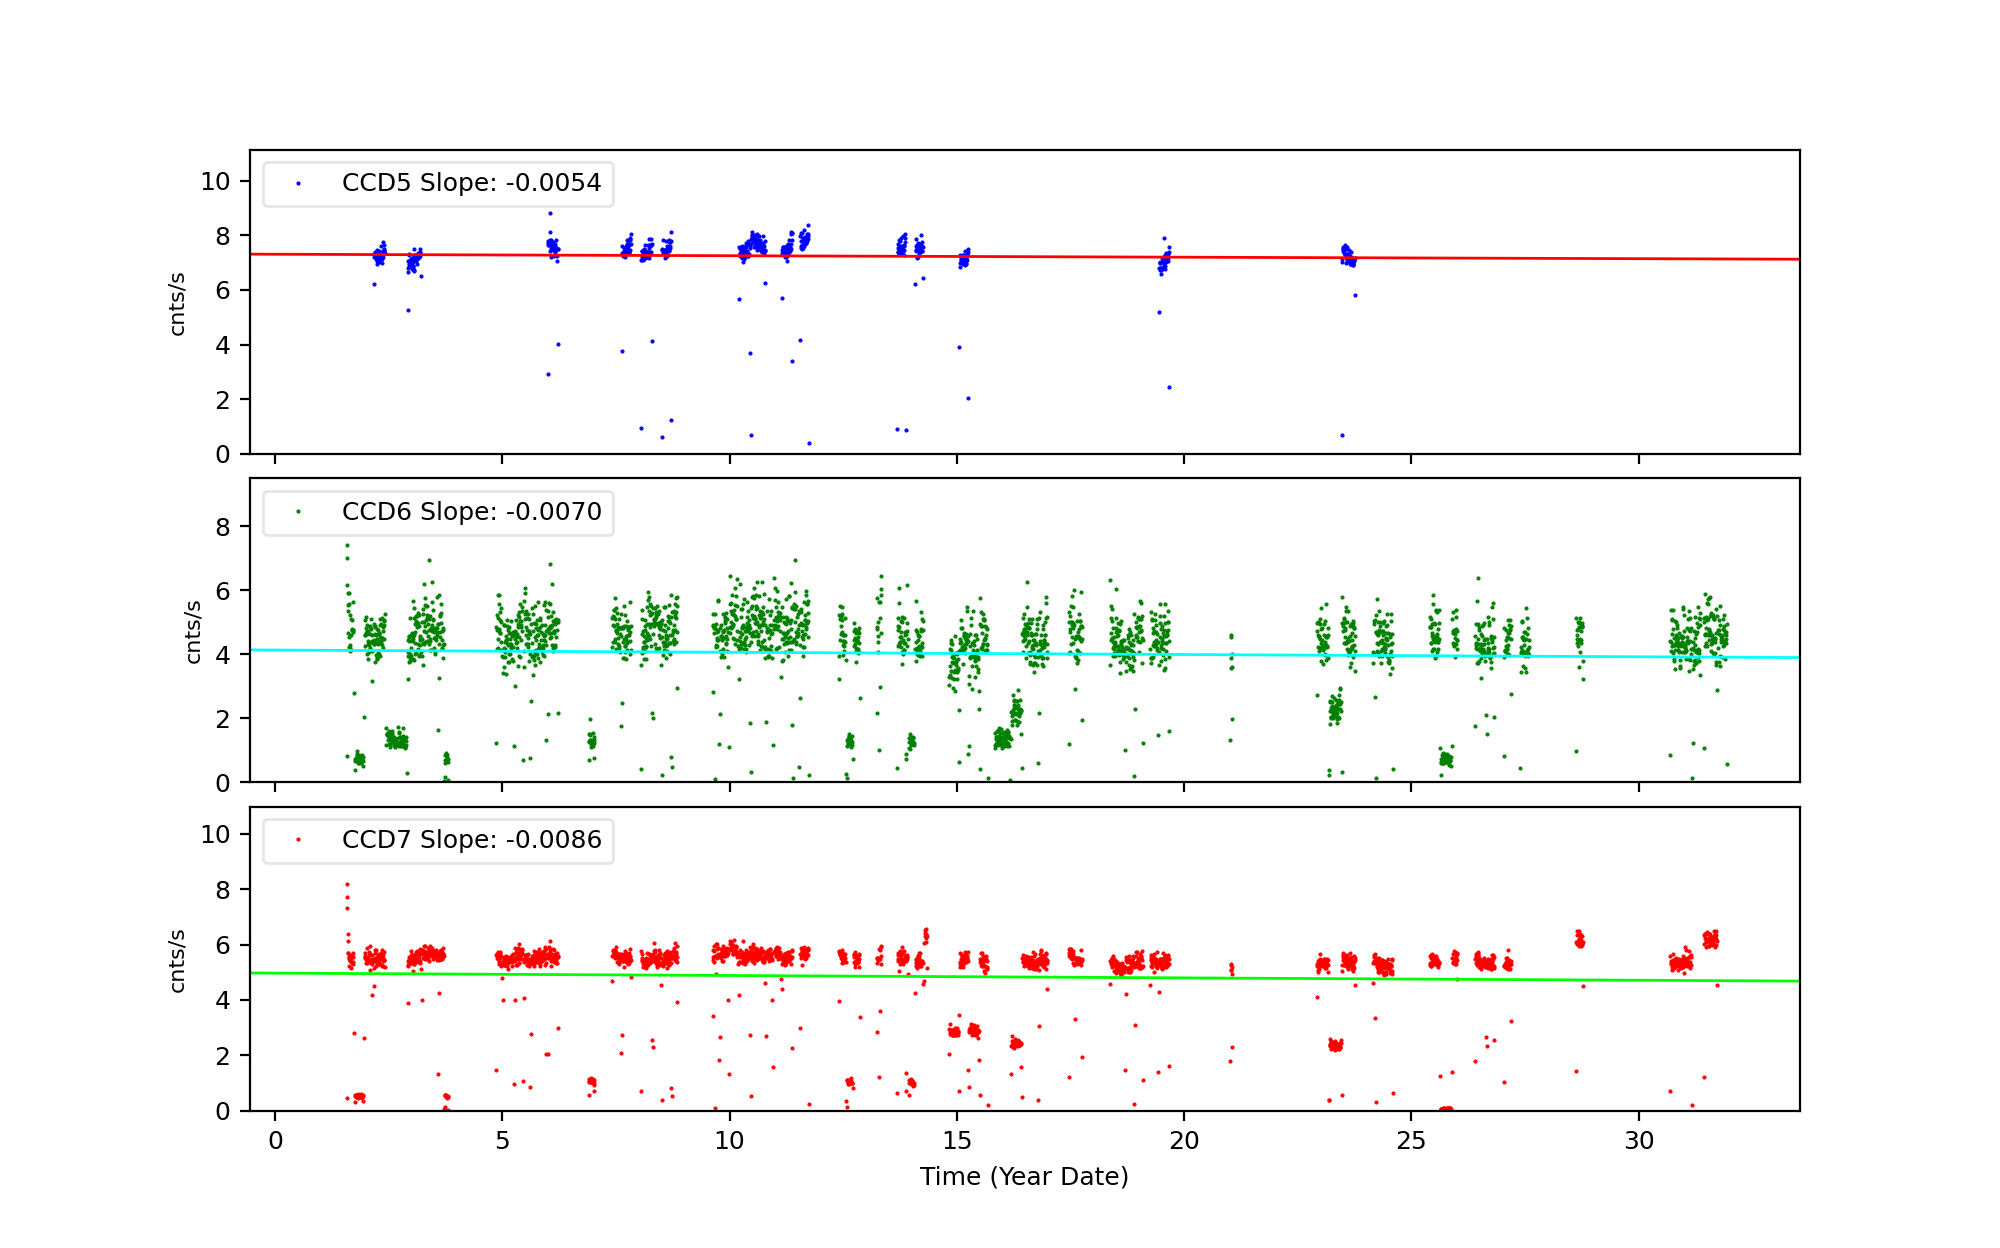Click the red marker in CCD7 legend
The height and width of the screenshot is (1248, 2000).
[x=298, y=840]
